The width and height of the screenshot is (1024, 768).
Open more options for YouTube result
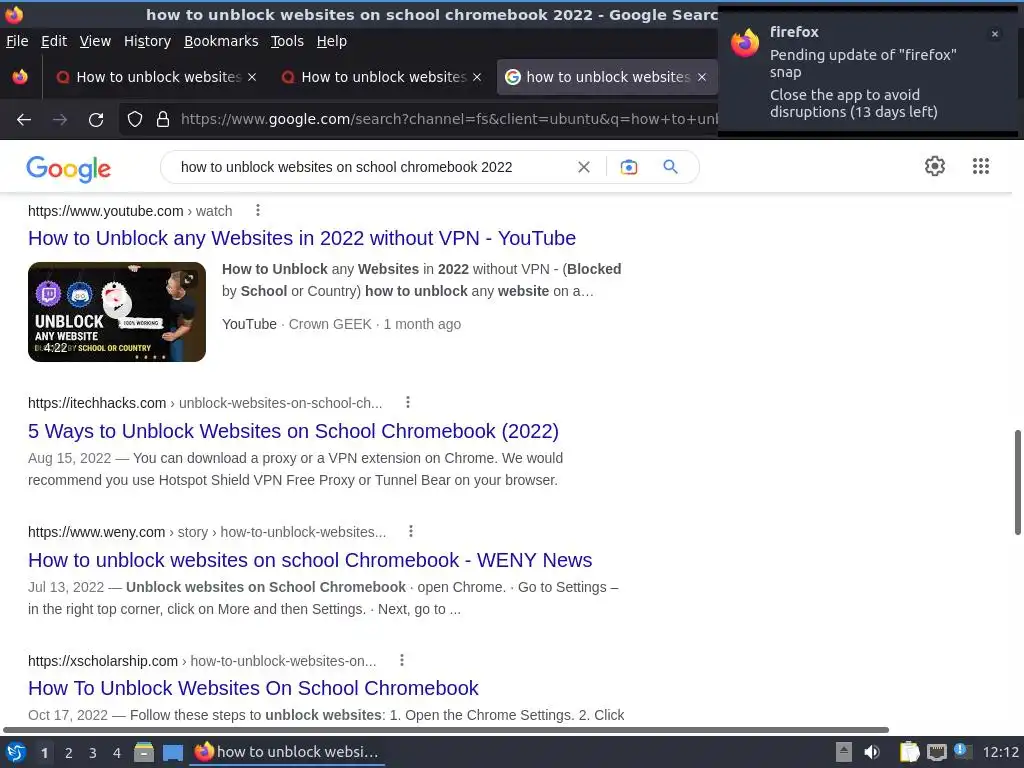pyautogui.click(x=258, y=210)
